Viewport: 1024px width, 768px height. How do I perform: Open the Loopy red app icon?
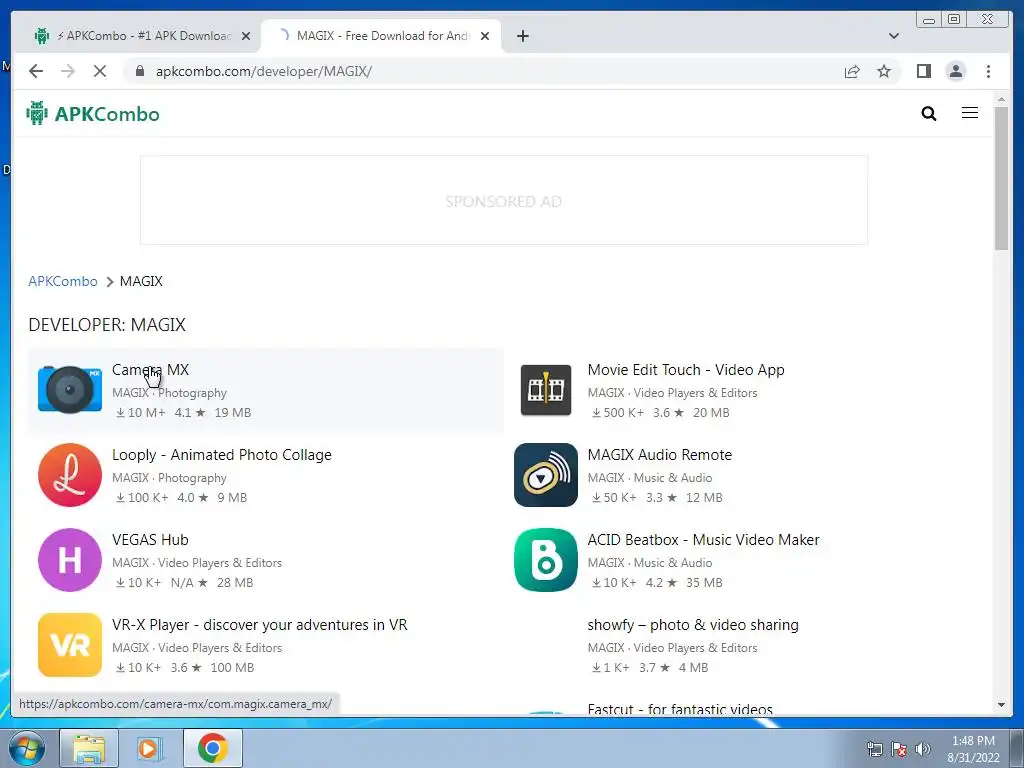[x=70, y=475]
